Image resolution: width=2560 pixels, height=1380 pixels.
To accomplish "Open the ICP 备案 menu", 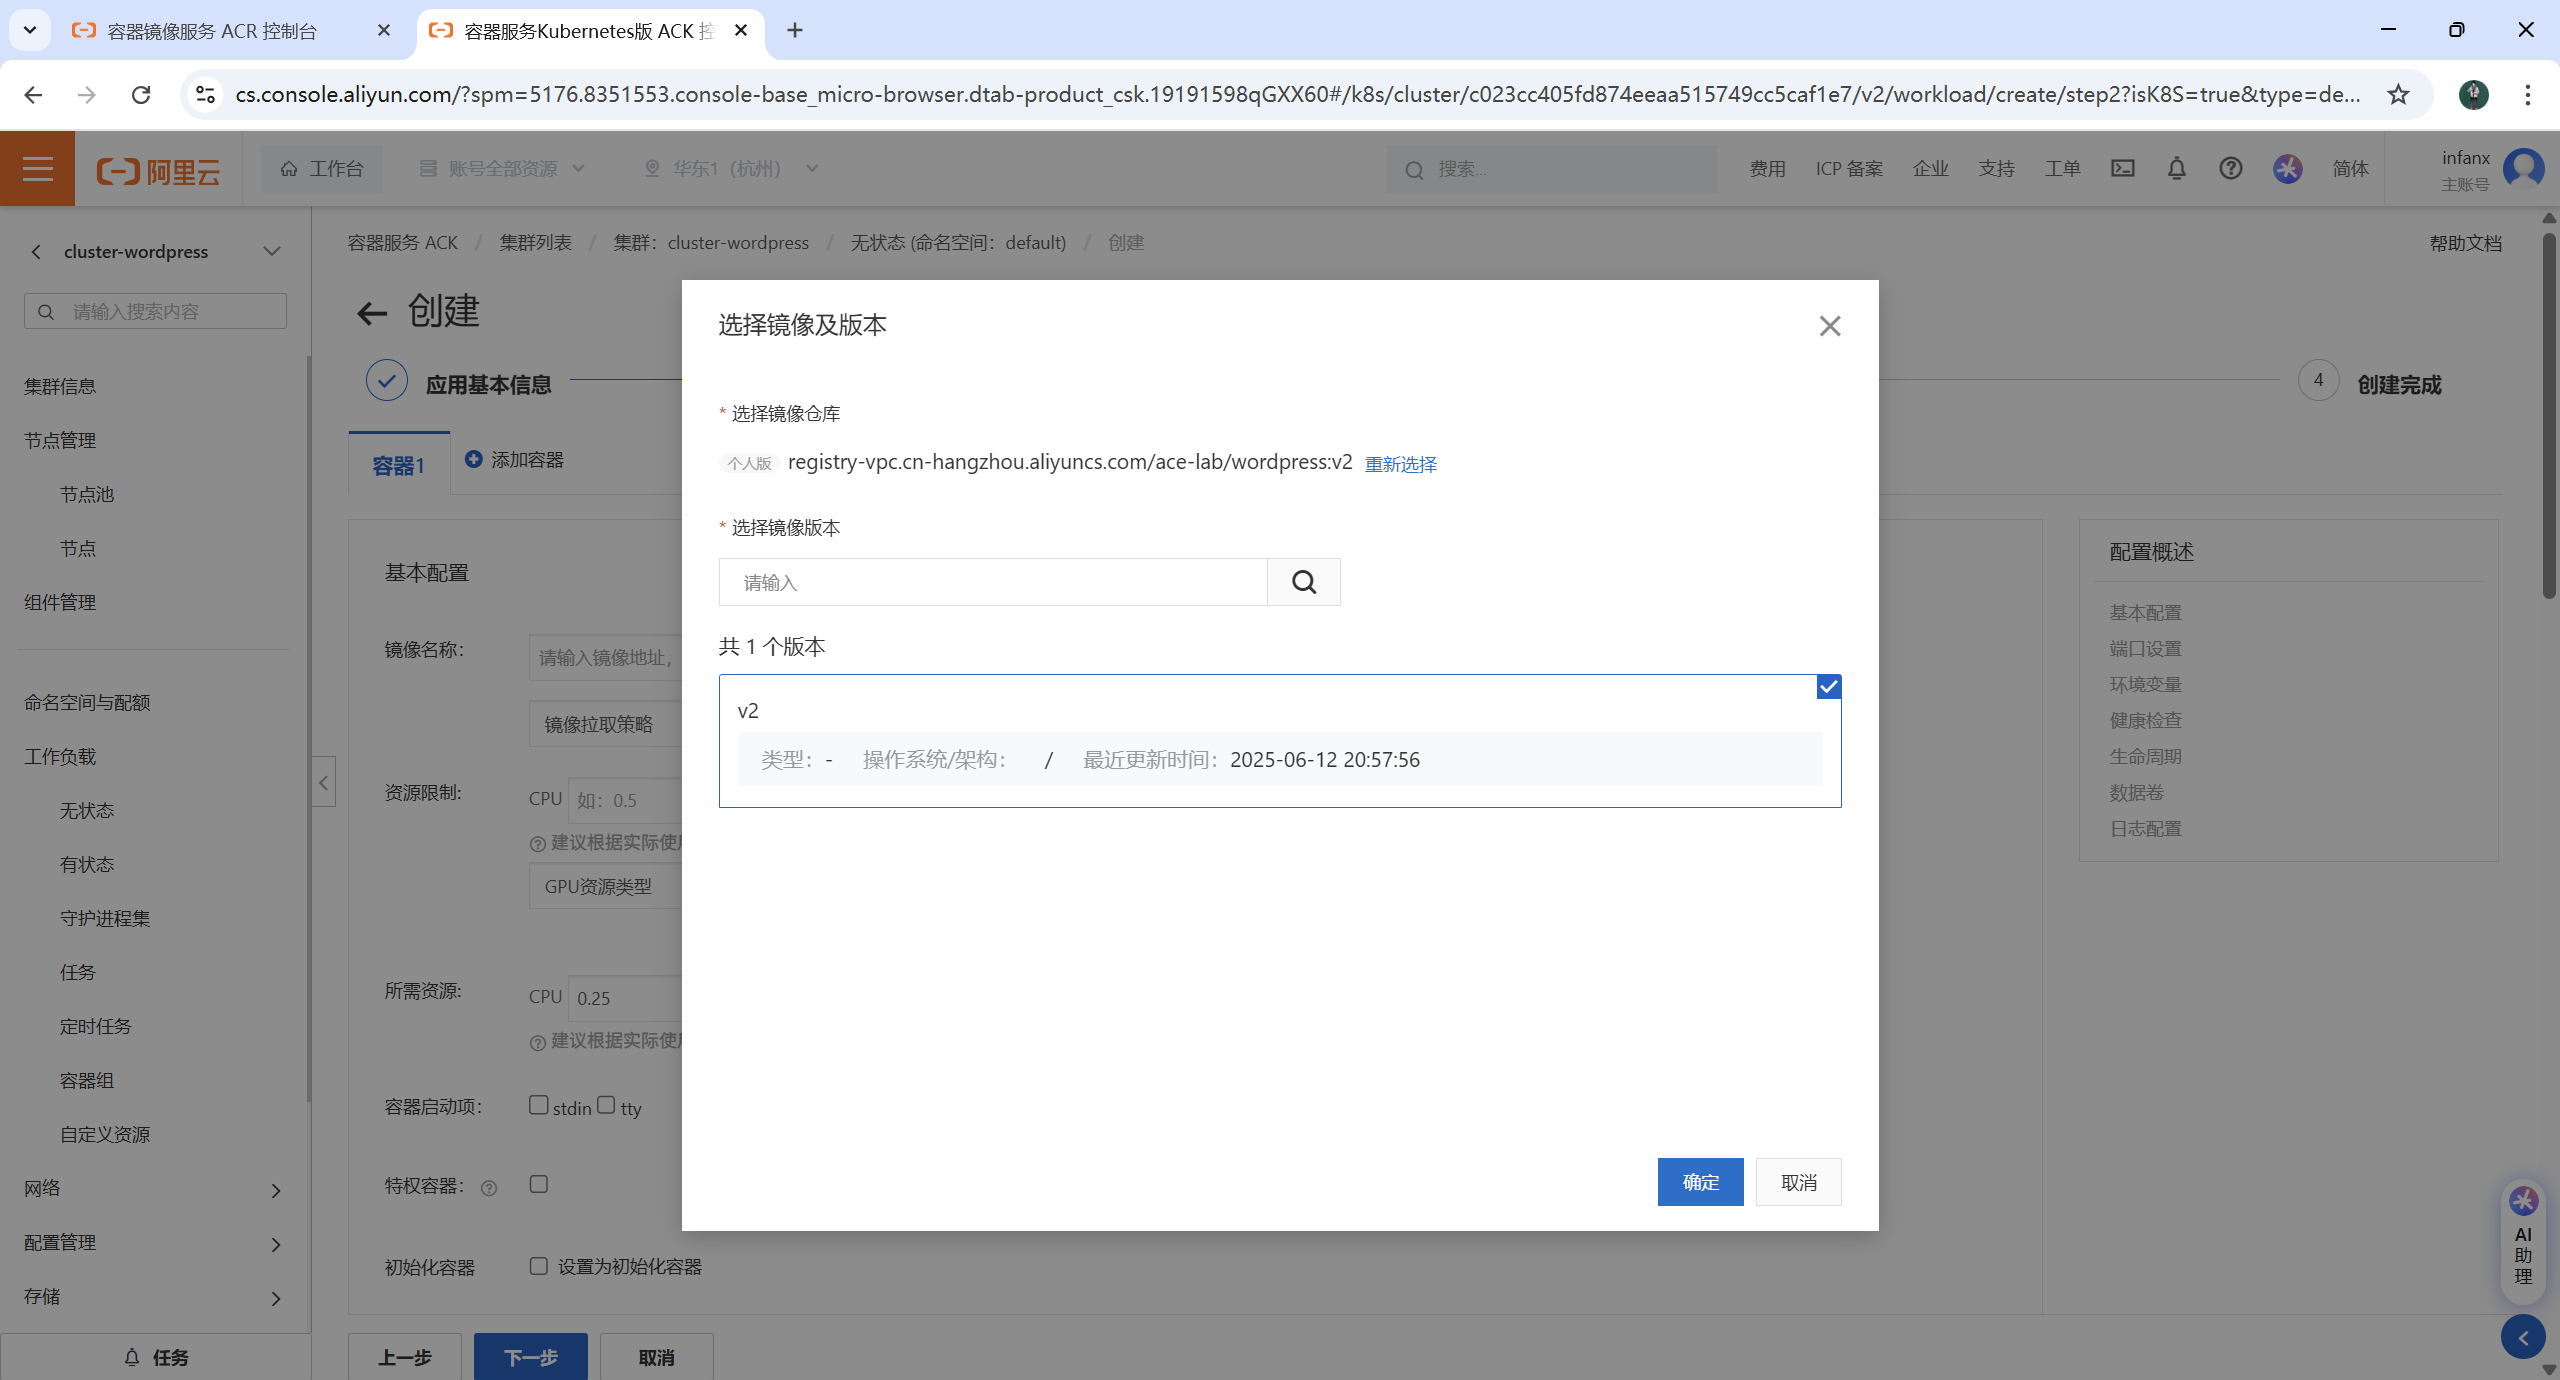I will 1849,169.
